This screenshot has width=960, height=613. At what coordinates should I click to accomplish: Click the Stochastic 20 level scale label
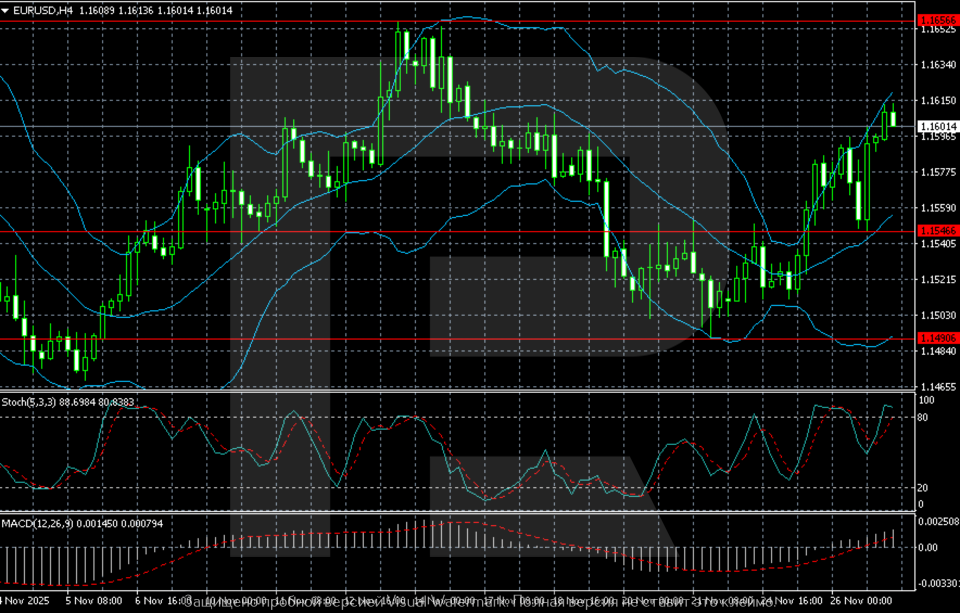tap(925, 488)
